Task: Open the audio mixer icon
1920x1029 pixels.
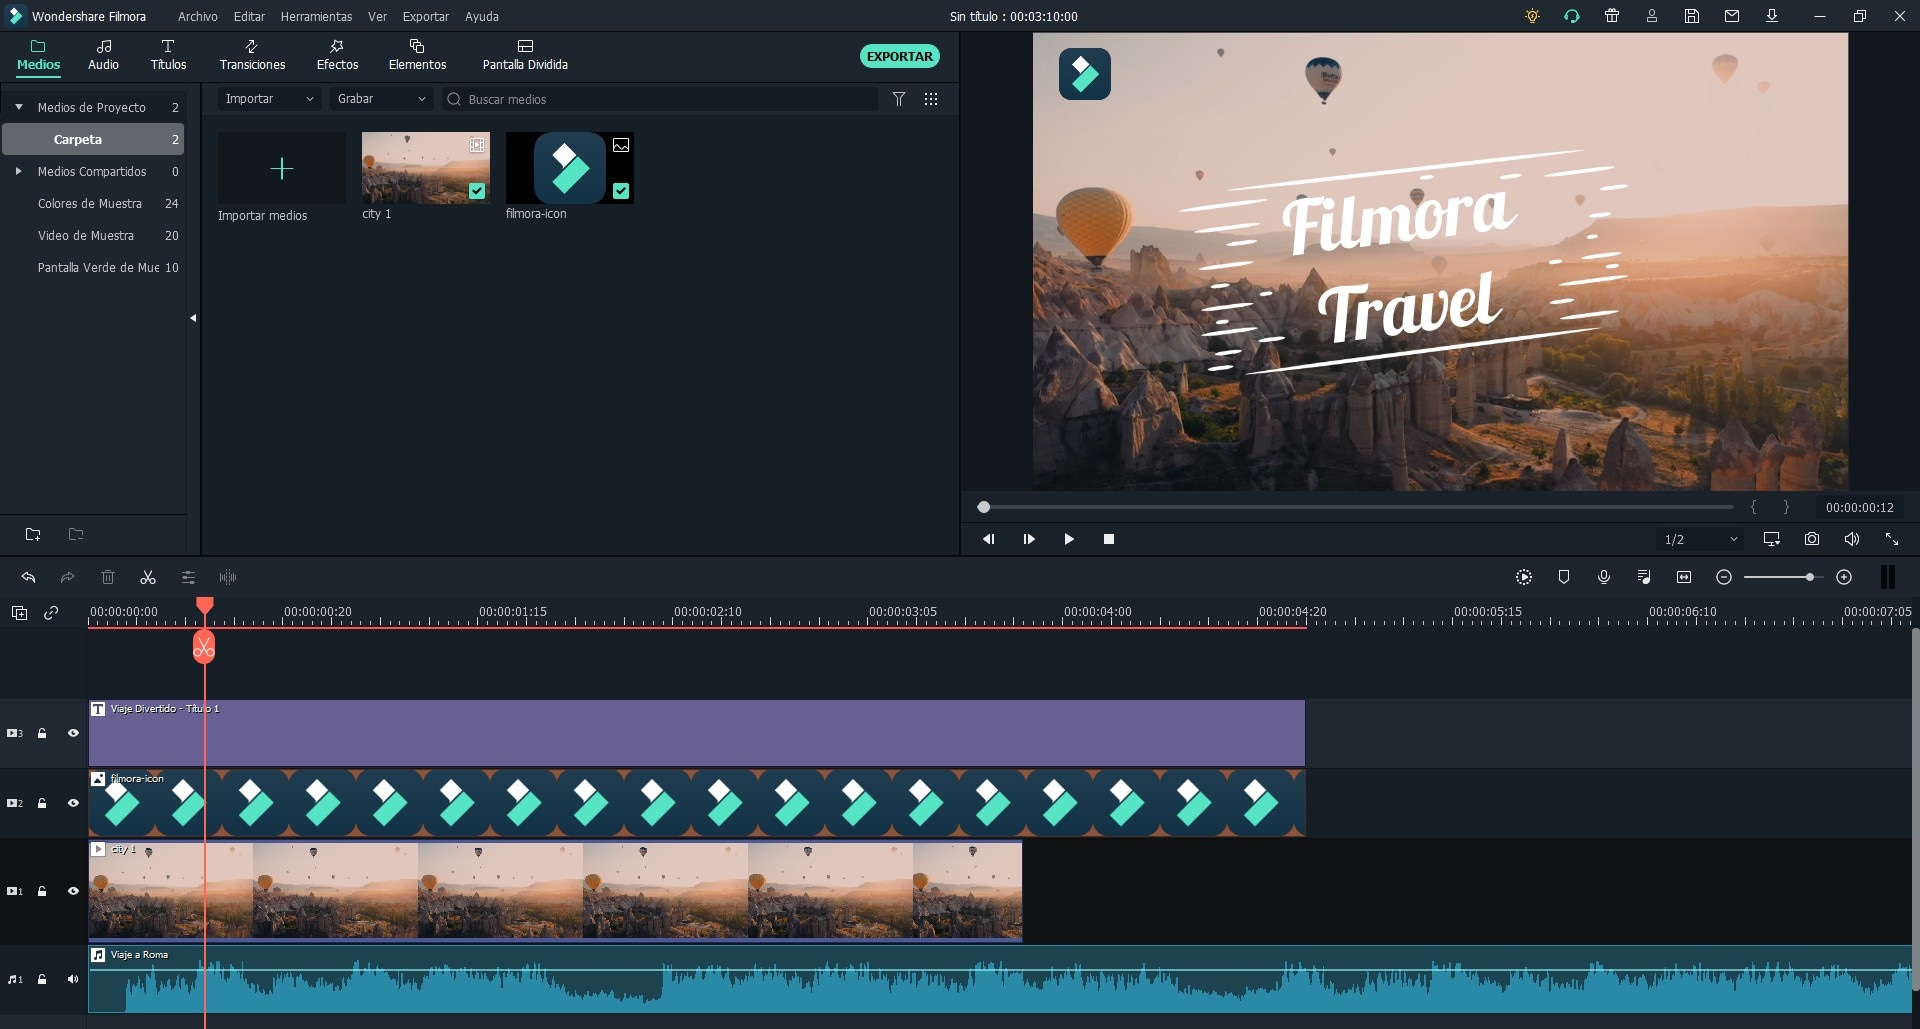Action: click(1644, 577)
